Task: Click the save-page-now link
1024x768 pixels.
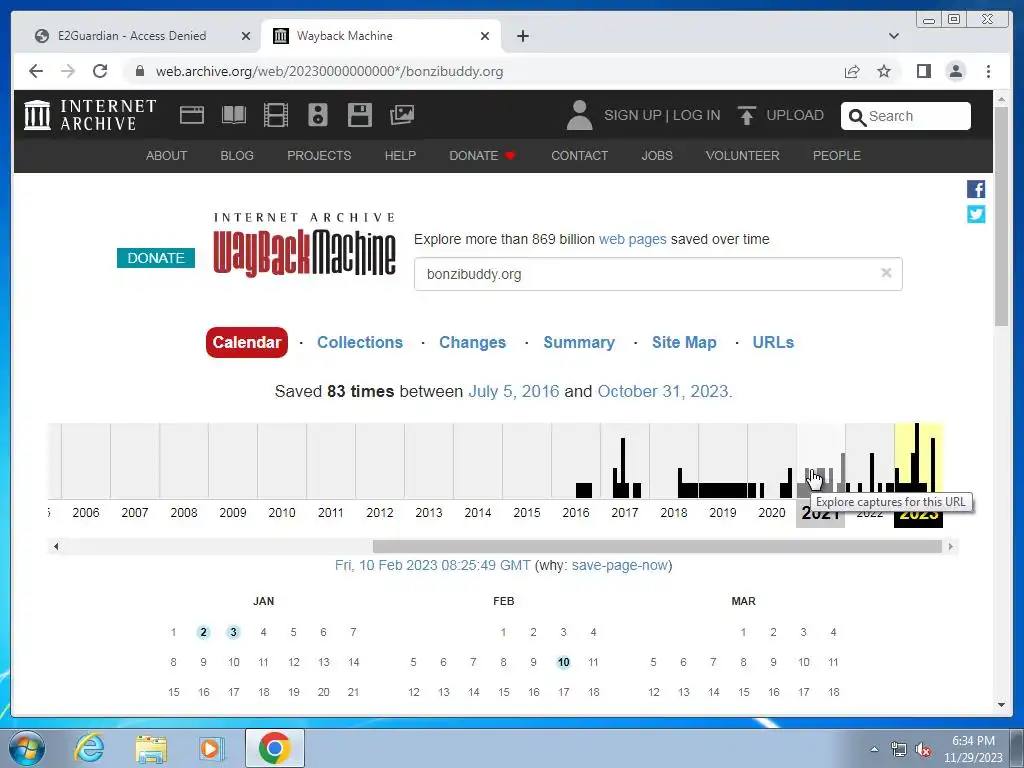Action: (620, 565)
